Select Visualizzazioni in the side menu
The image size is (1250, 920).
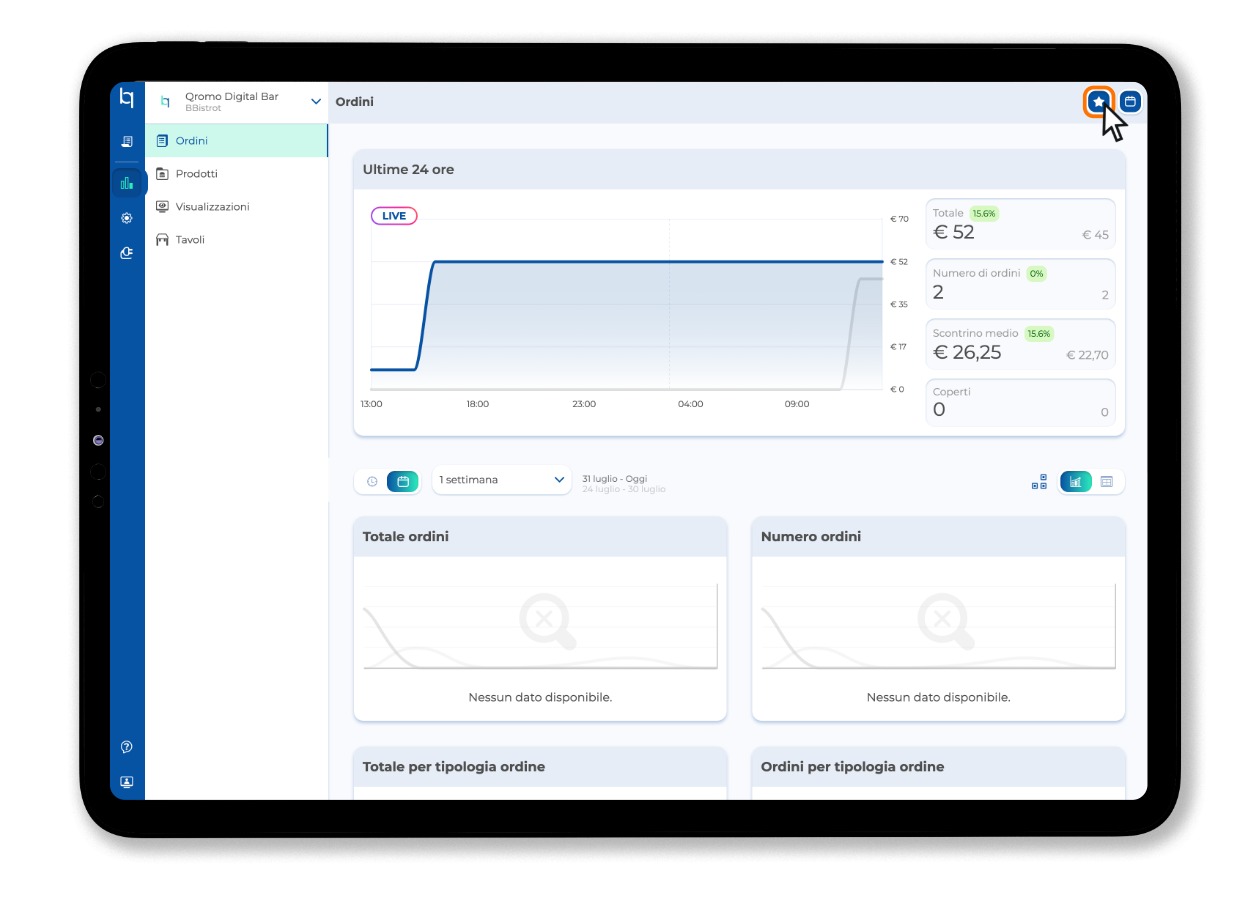pos(236,207)
